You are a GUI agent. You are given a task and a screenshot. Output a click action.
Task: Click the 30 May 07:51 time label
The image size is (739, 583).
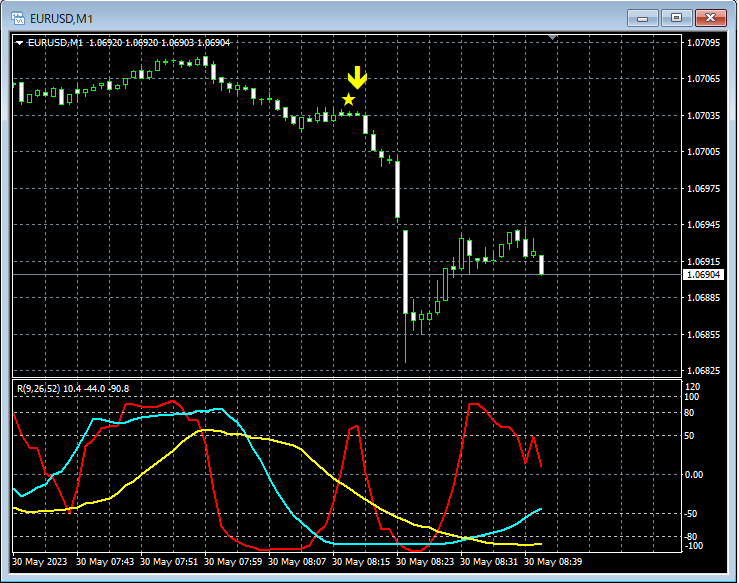[169, 562]
